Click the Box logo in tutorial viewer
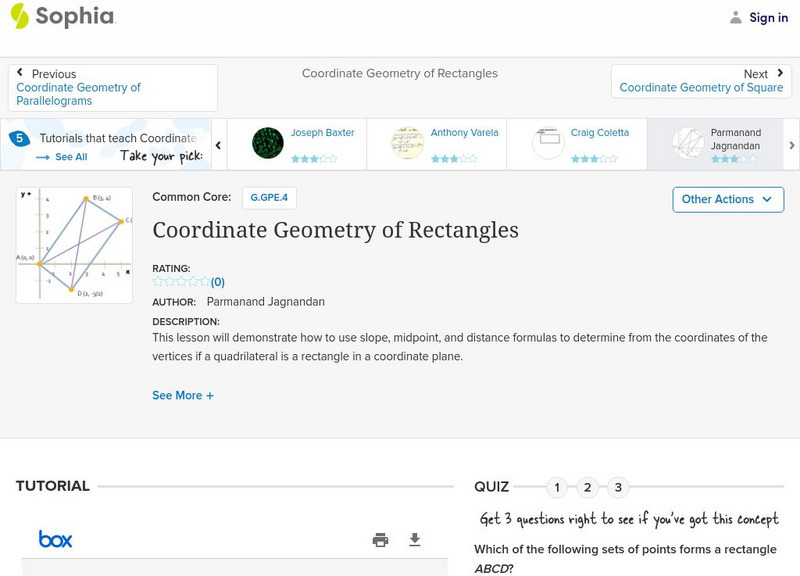Image resolution: width=800 pixels, height=576 pixels. click(x=56, y=540)
